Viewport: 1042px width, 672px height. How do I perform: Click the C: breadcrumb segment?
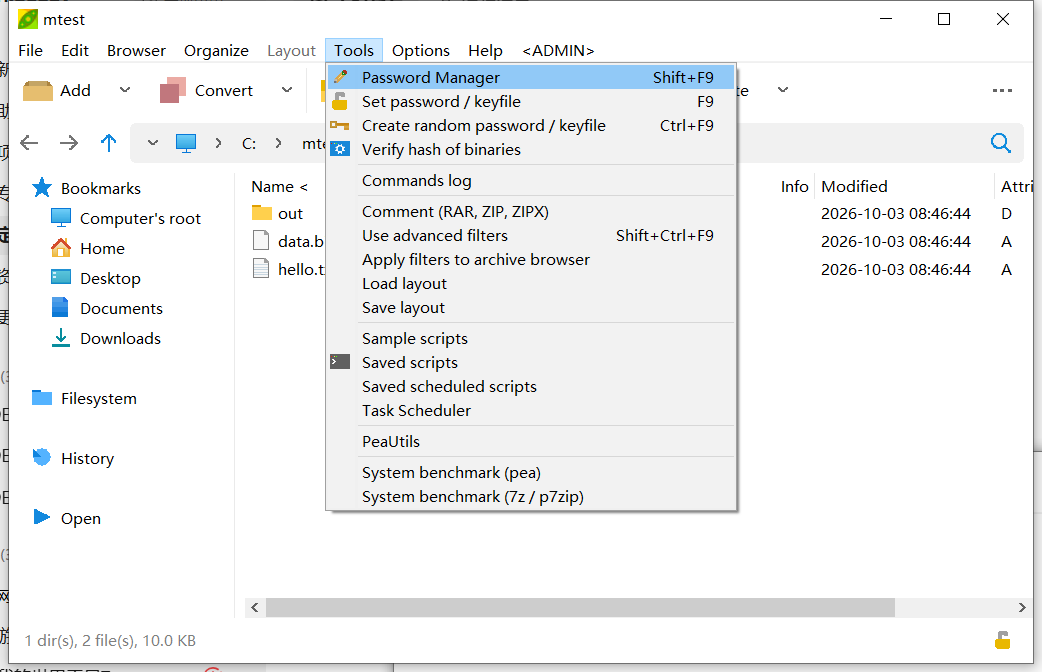click(x=249, y=144)
